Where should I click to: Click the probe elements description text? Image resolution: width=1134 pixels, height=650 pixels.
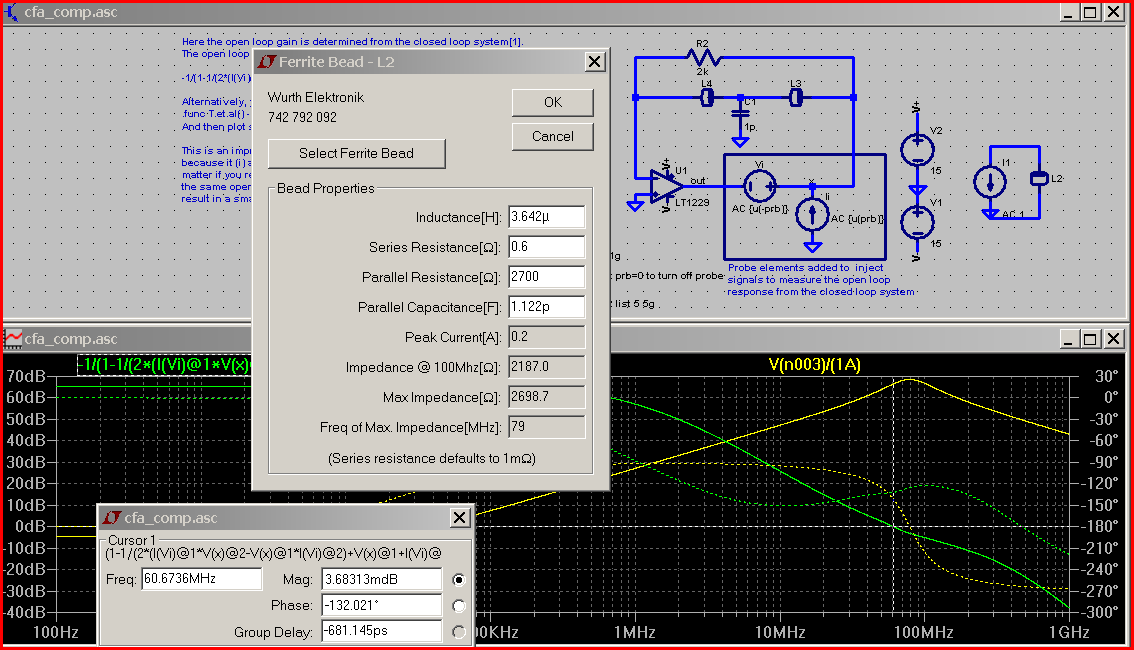click(x=821, y=280)
